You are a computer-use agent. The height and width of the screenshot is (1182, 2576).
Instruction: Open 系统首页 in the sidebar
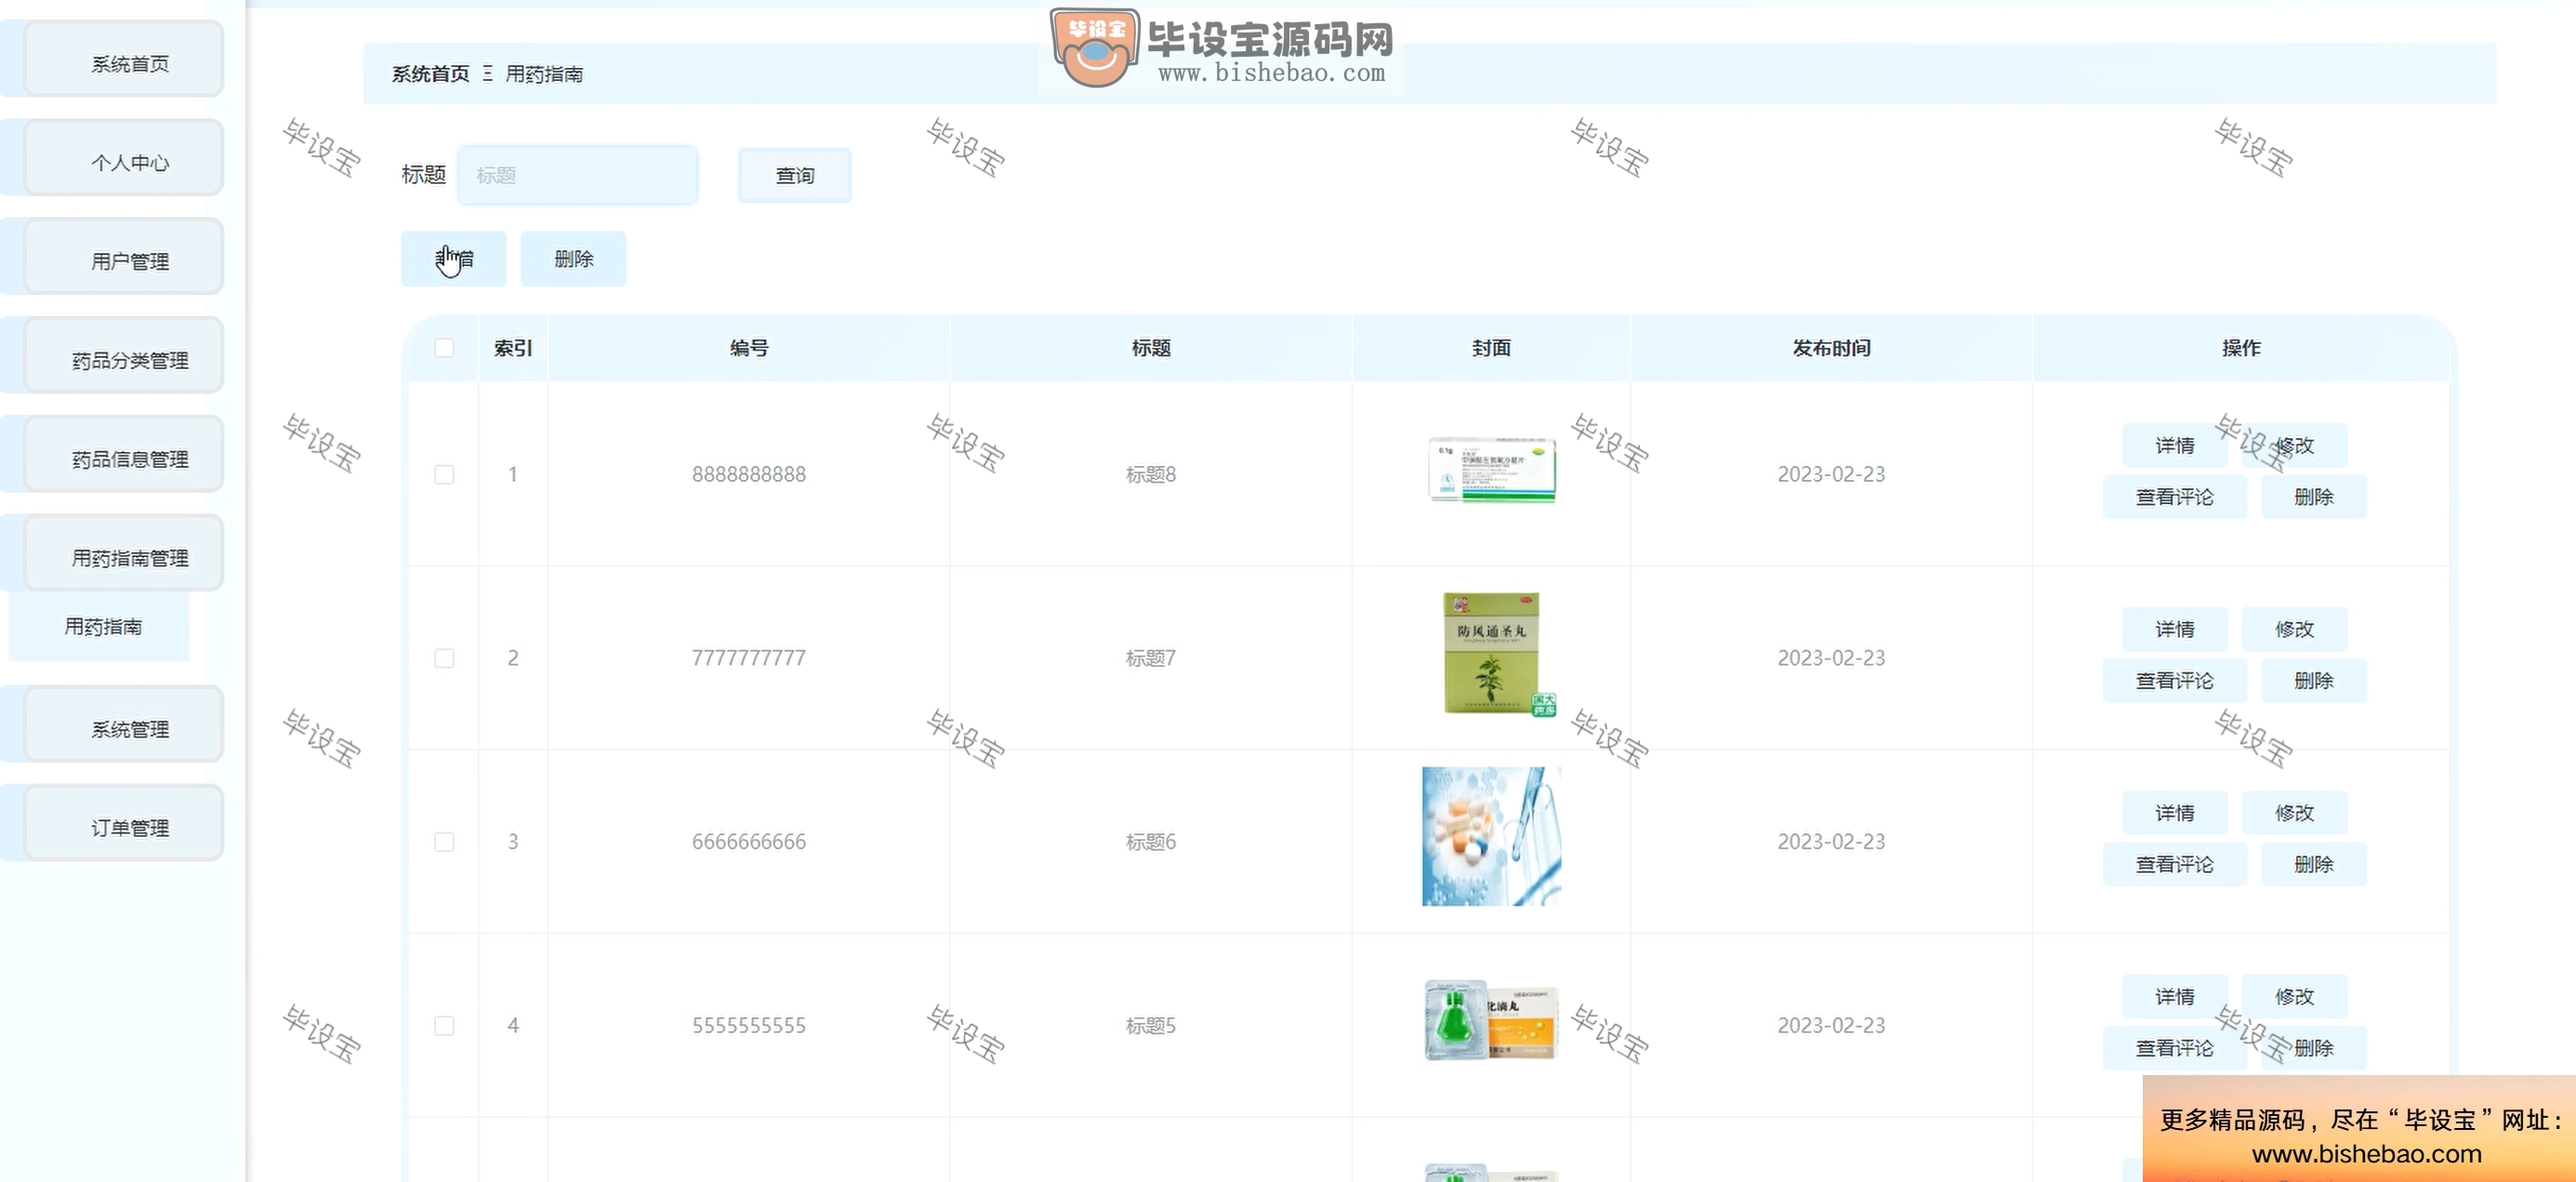[x=124, y=60]
